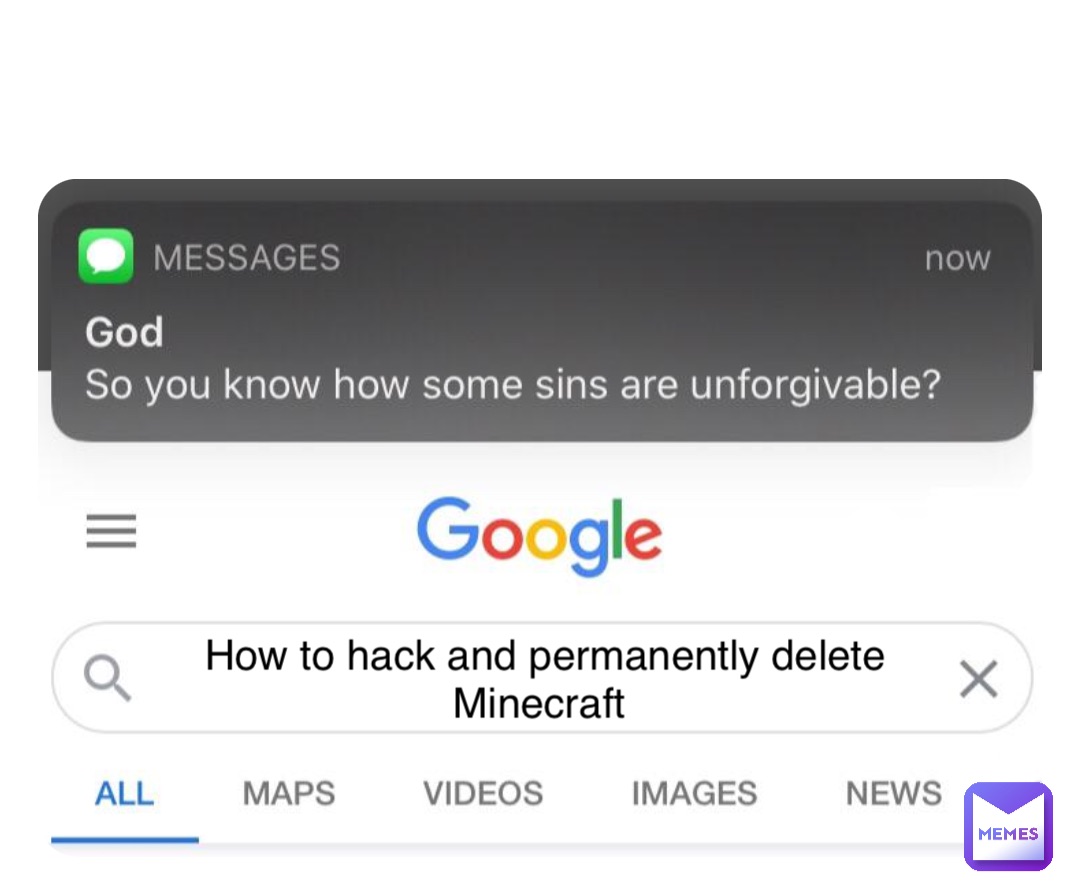Open the hamburger menu icon
The image size is (1080, 894).
[x=111, y=531]
